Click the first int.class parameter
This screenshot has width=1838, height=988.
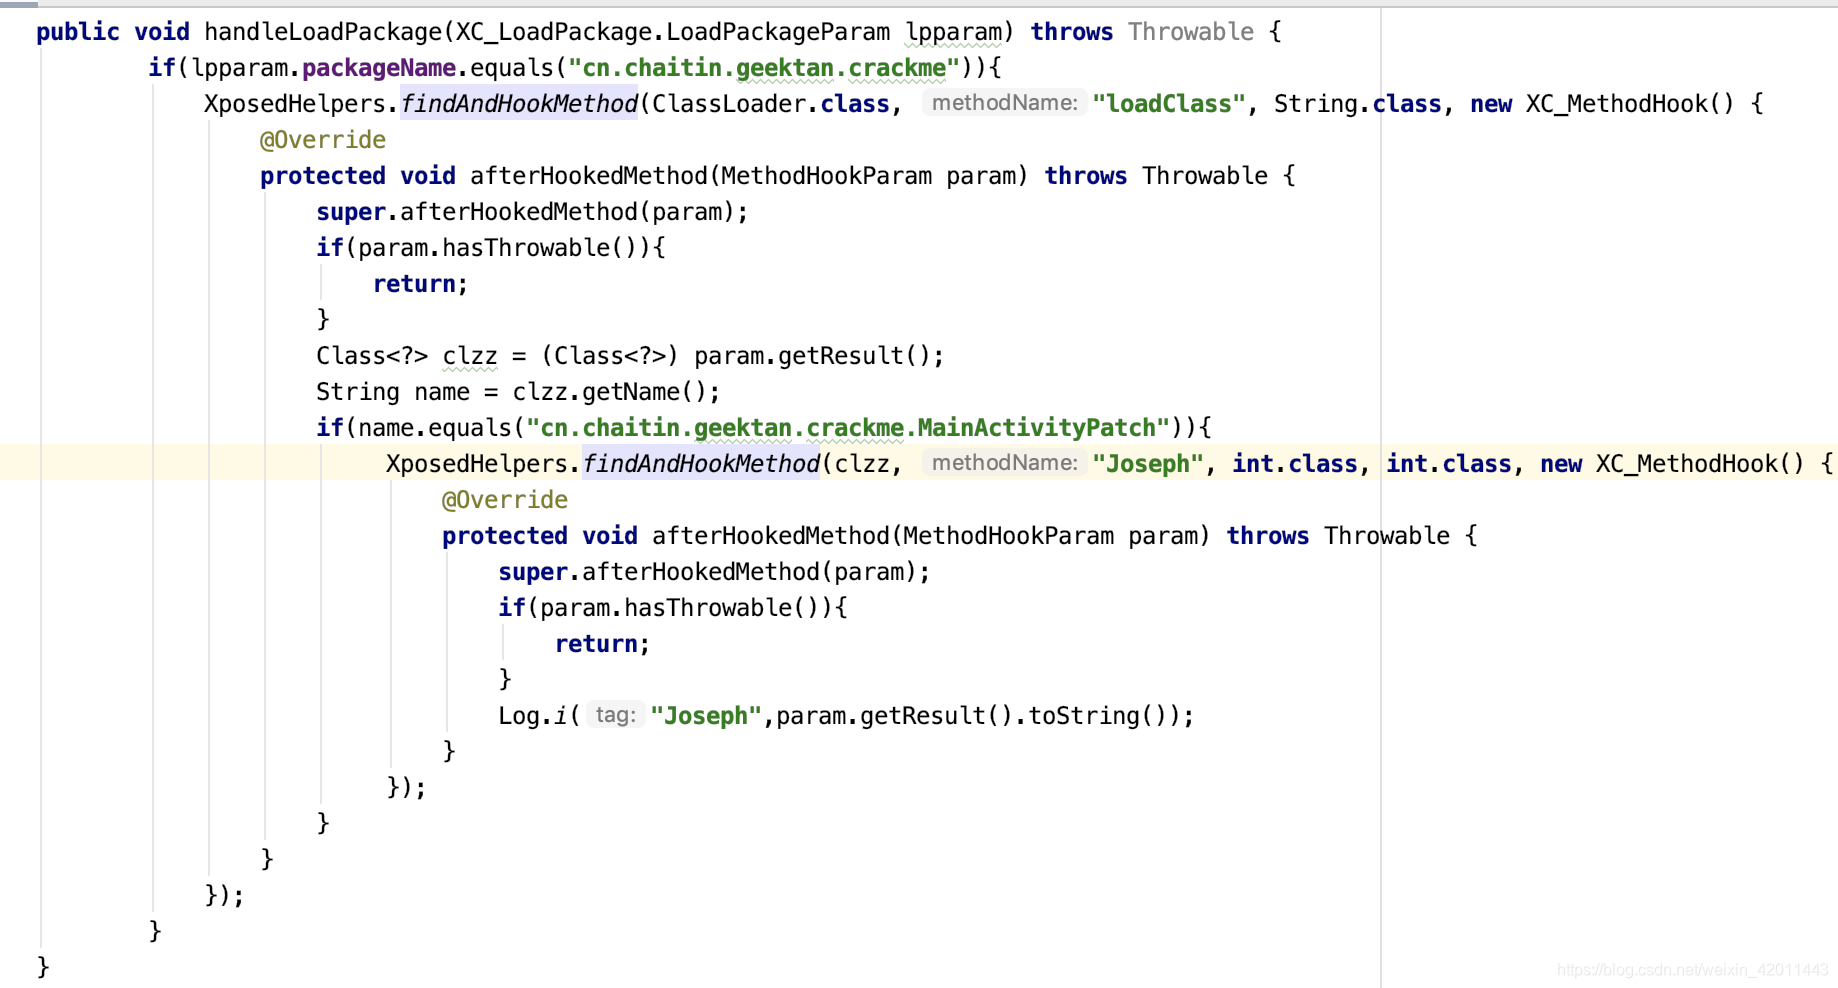(x=1293, y=463)
